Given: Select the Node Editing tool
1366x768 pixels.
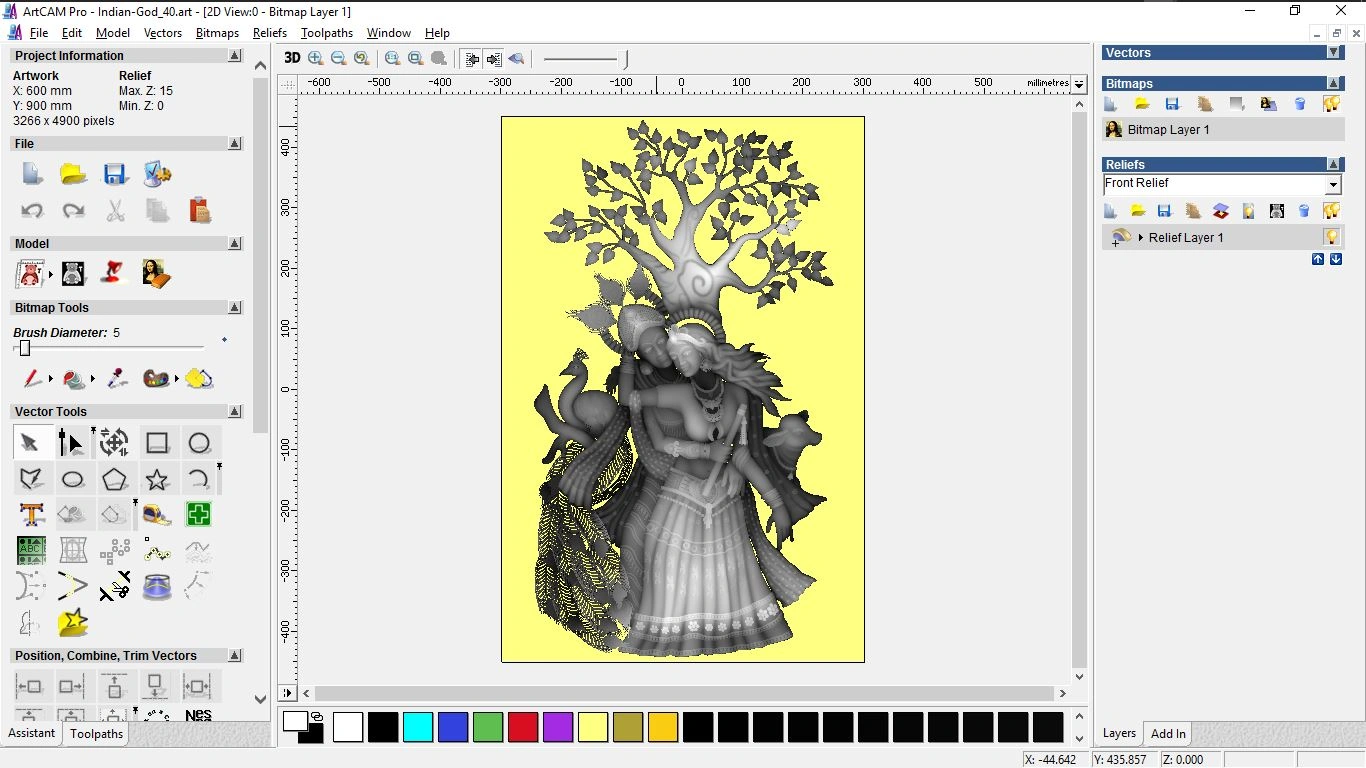Looking at the screenshot, I should (x=72, y=442).
